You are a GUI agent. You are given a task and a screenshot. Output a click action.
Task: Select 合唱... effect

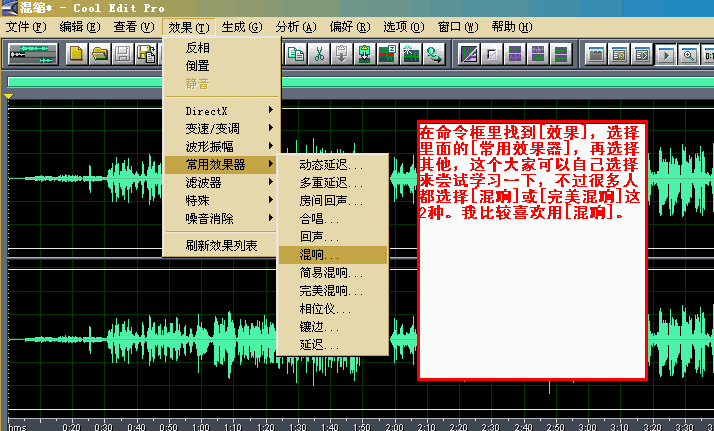pyautogui.click(x=333, y=219)
